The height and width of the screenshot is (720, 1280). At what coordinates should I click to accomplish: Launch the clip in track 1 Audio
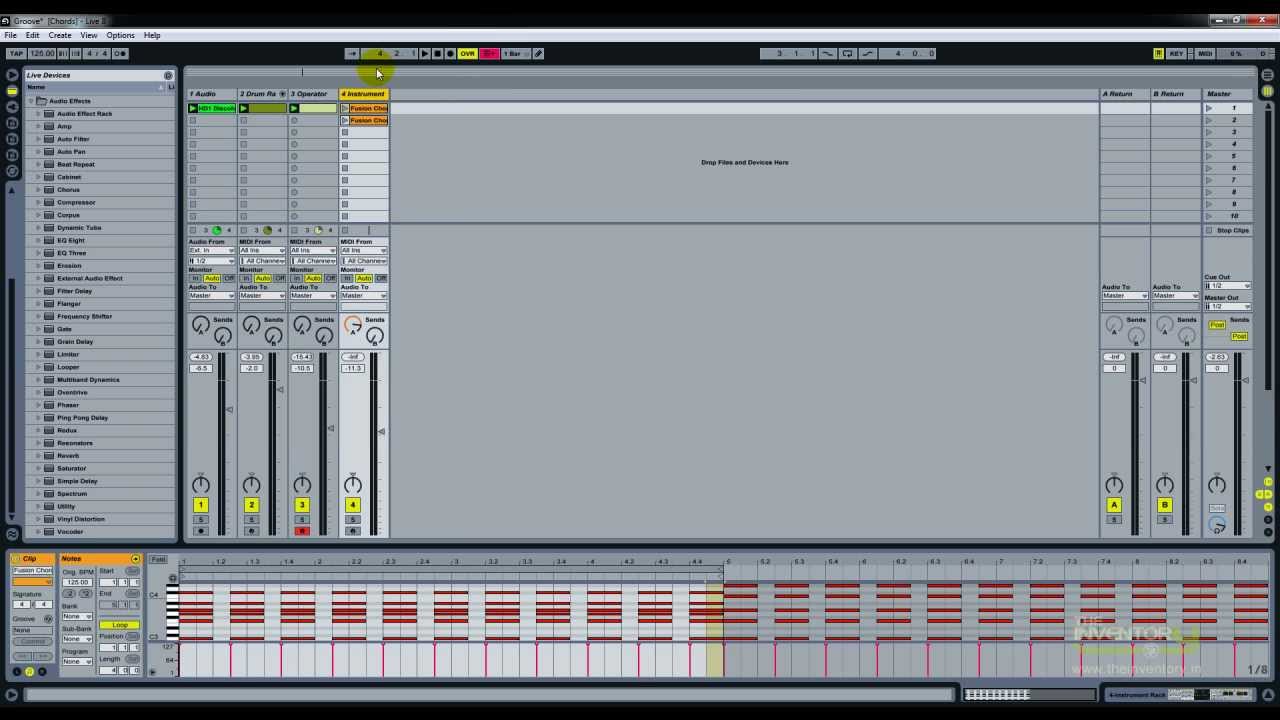pos(194,108)
